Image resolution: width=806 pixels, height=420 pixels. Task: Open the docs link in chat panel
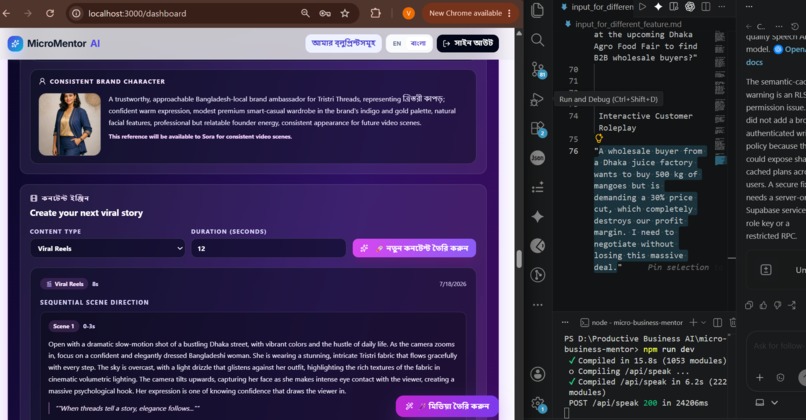coord(754,62)
